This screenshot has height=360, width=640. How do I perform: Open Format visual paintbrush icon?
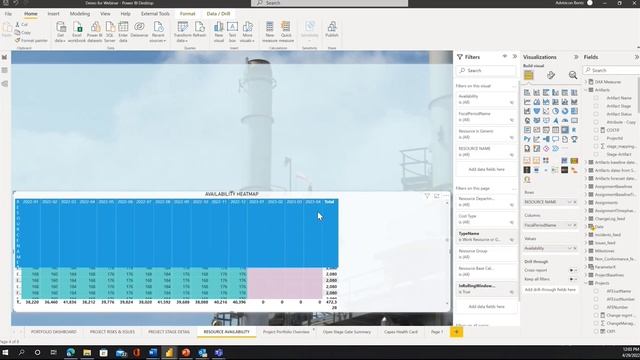[x=551, y=75]
